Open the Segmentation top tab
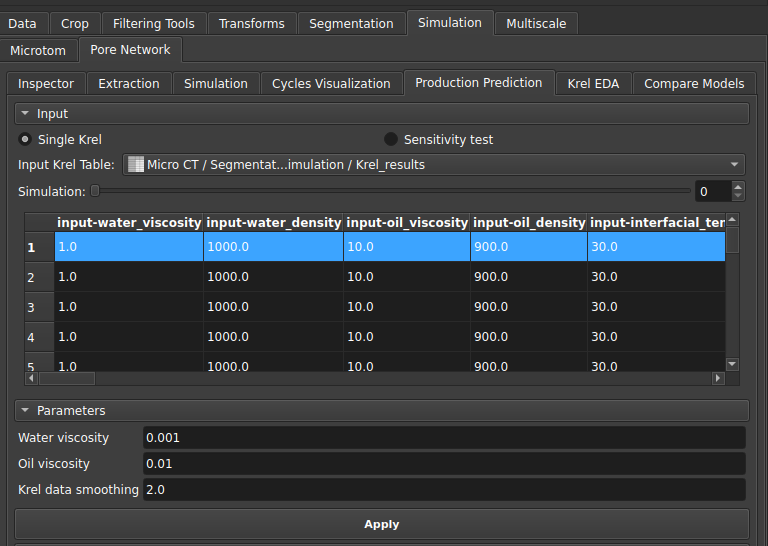The width and height of the screenshot is (768, 546). coord(350,23)
